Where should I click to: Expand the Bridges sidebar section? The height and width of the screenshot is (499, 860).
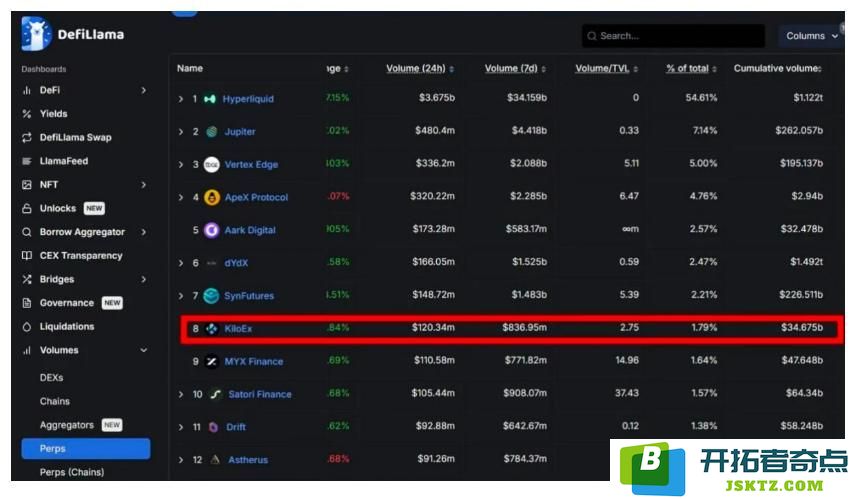pos(144,279)
